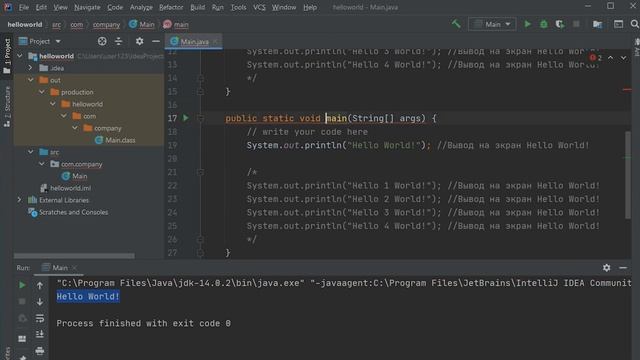This screenshot has width=640, height=360.
Task: Collapse the src folder
Action: pos(31,152)
